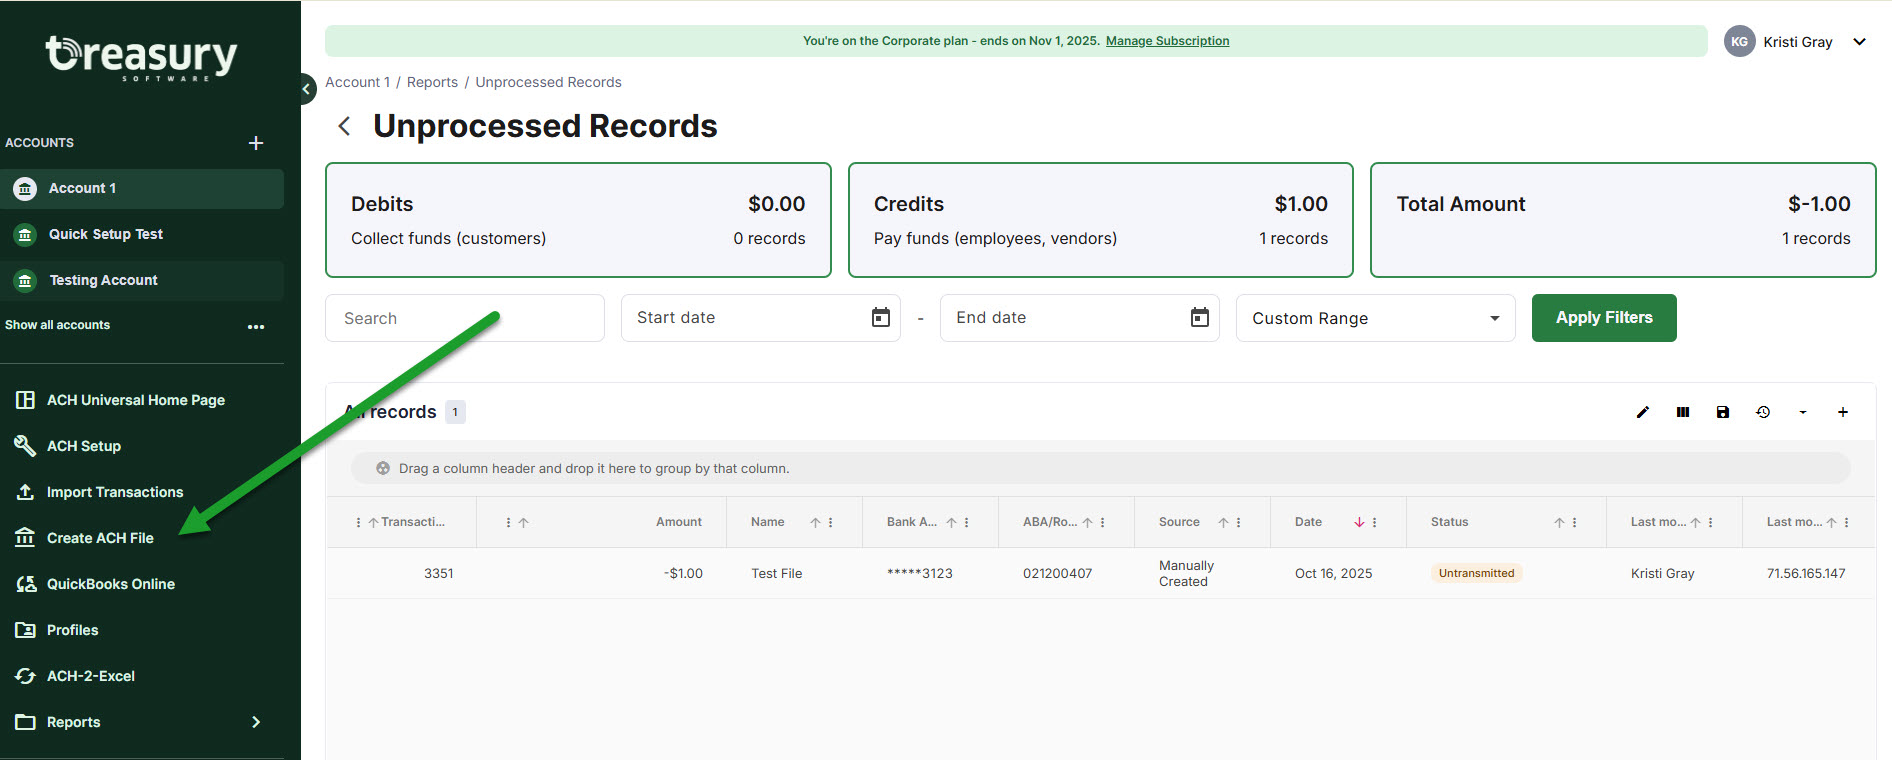The height and width of the screenshot is (760, 1892).
Task: Save the grid layout with the floppy icon
Action: point(1723,412)
